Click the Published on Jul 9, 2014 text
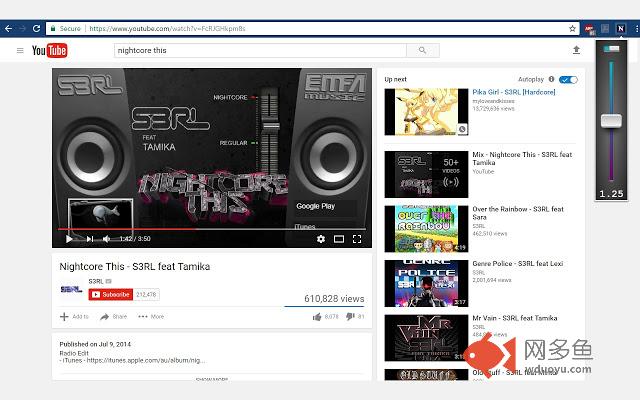Image resolution: width=640 pixels, height=400 pixels. [95, 344]
